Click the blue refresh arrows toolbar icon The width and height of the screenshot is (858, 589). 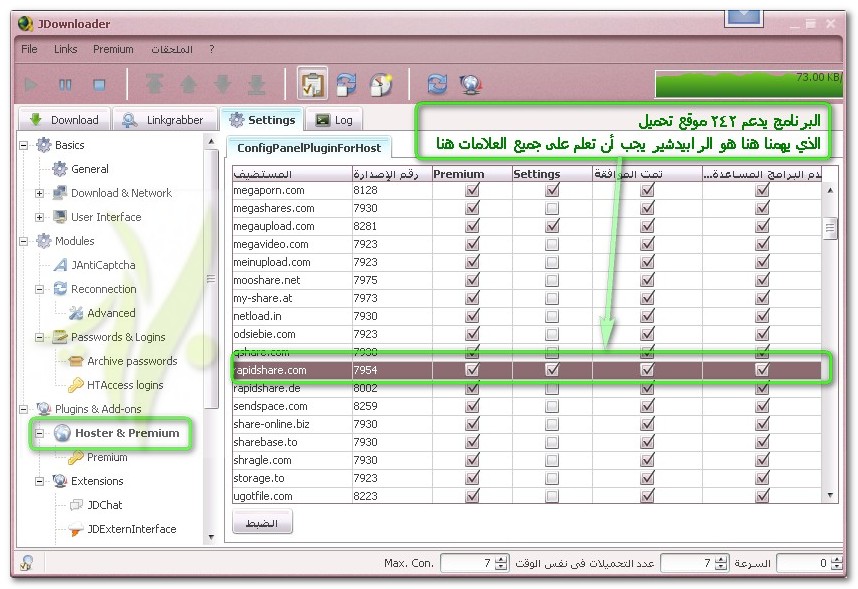click(x=437, y=84)
